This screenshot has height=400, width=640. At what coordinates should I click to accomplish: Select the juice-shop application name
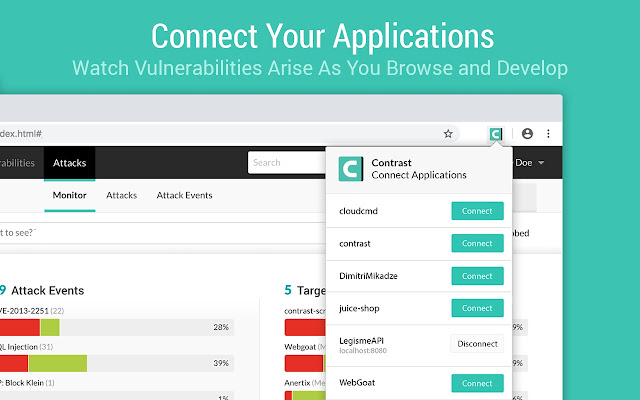pos(359,309)
